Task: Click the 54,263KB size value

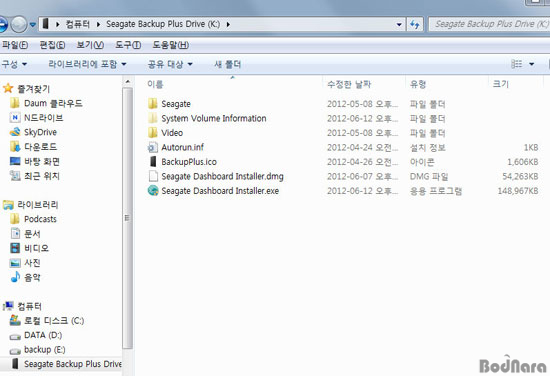Action: (x=520, y=176)
